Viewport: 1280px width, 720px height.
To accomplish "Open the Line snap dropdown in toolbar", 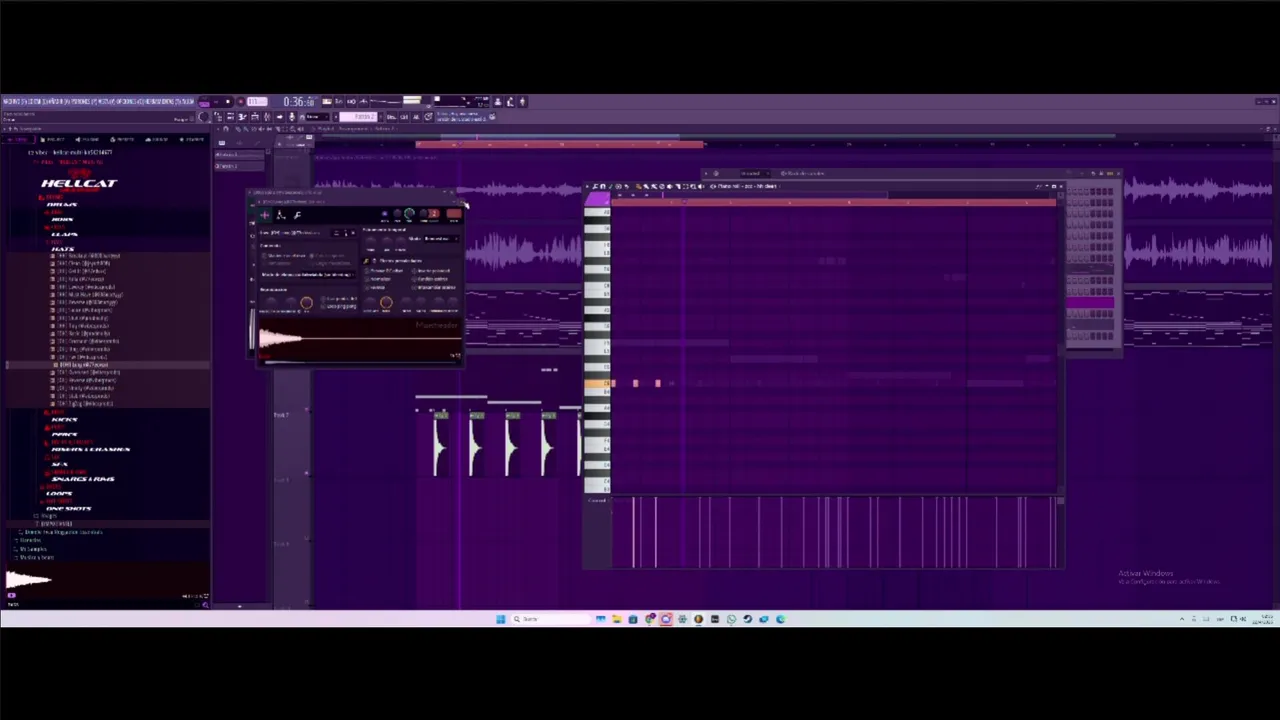I will pyautogui.click(x=317, y=117).
